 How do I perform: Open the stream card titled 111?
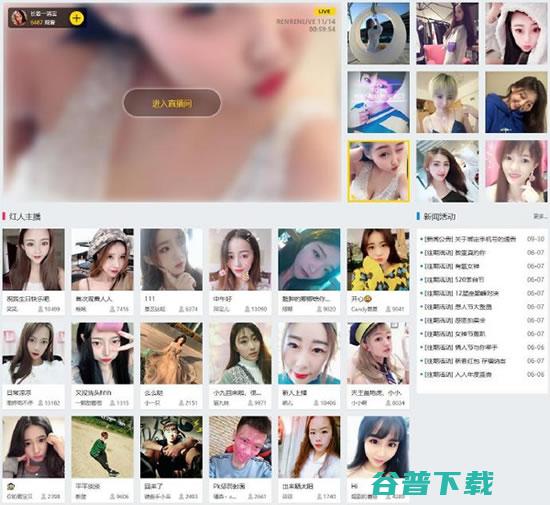(171, 271)
